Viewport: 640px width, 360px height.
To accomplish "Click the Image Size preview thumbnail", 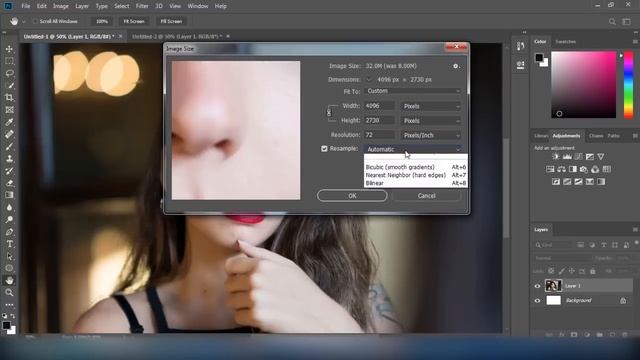I will pyautogui.click(x=236, y=130).
